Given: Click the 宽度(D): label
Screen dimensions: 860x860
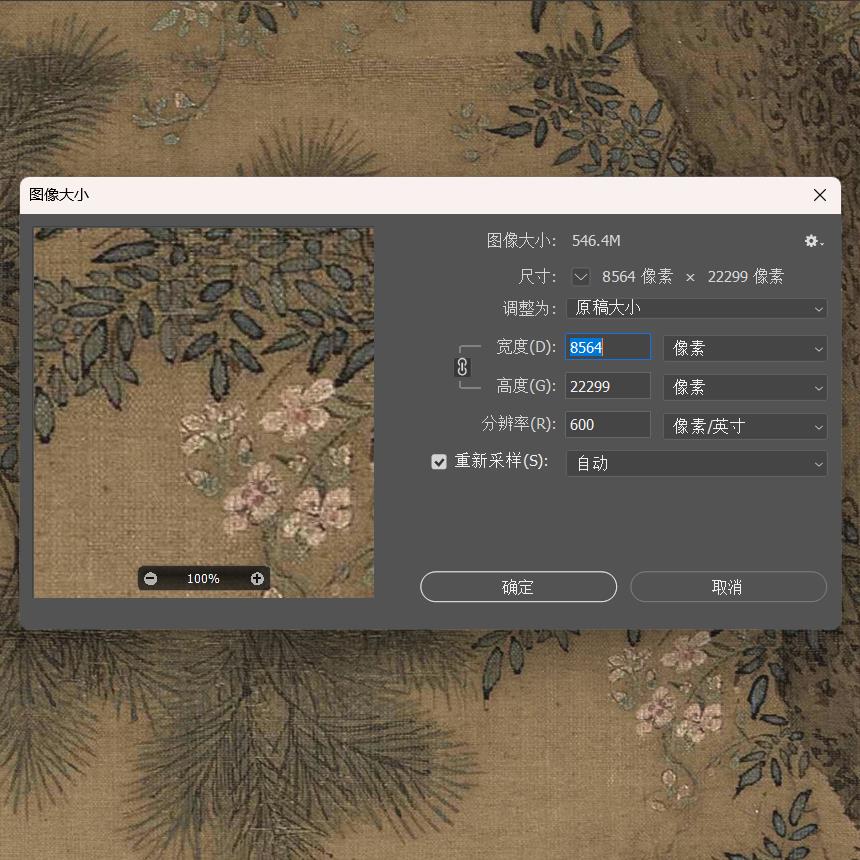Looking at the screenshot, I should pyautogui.click(x=525, y=347).
